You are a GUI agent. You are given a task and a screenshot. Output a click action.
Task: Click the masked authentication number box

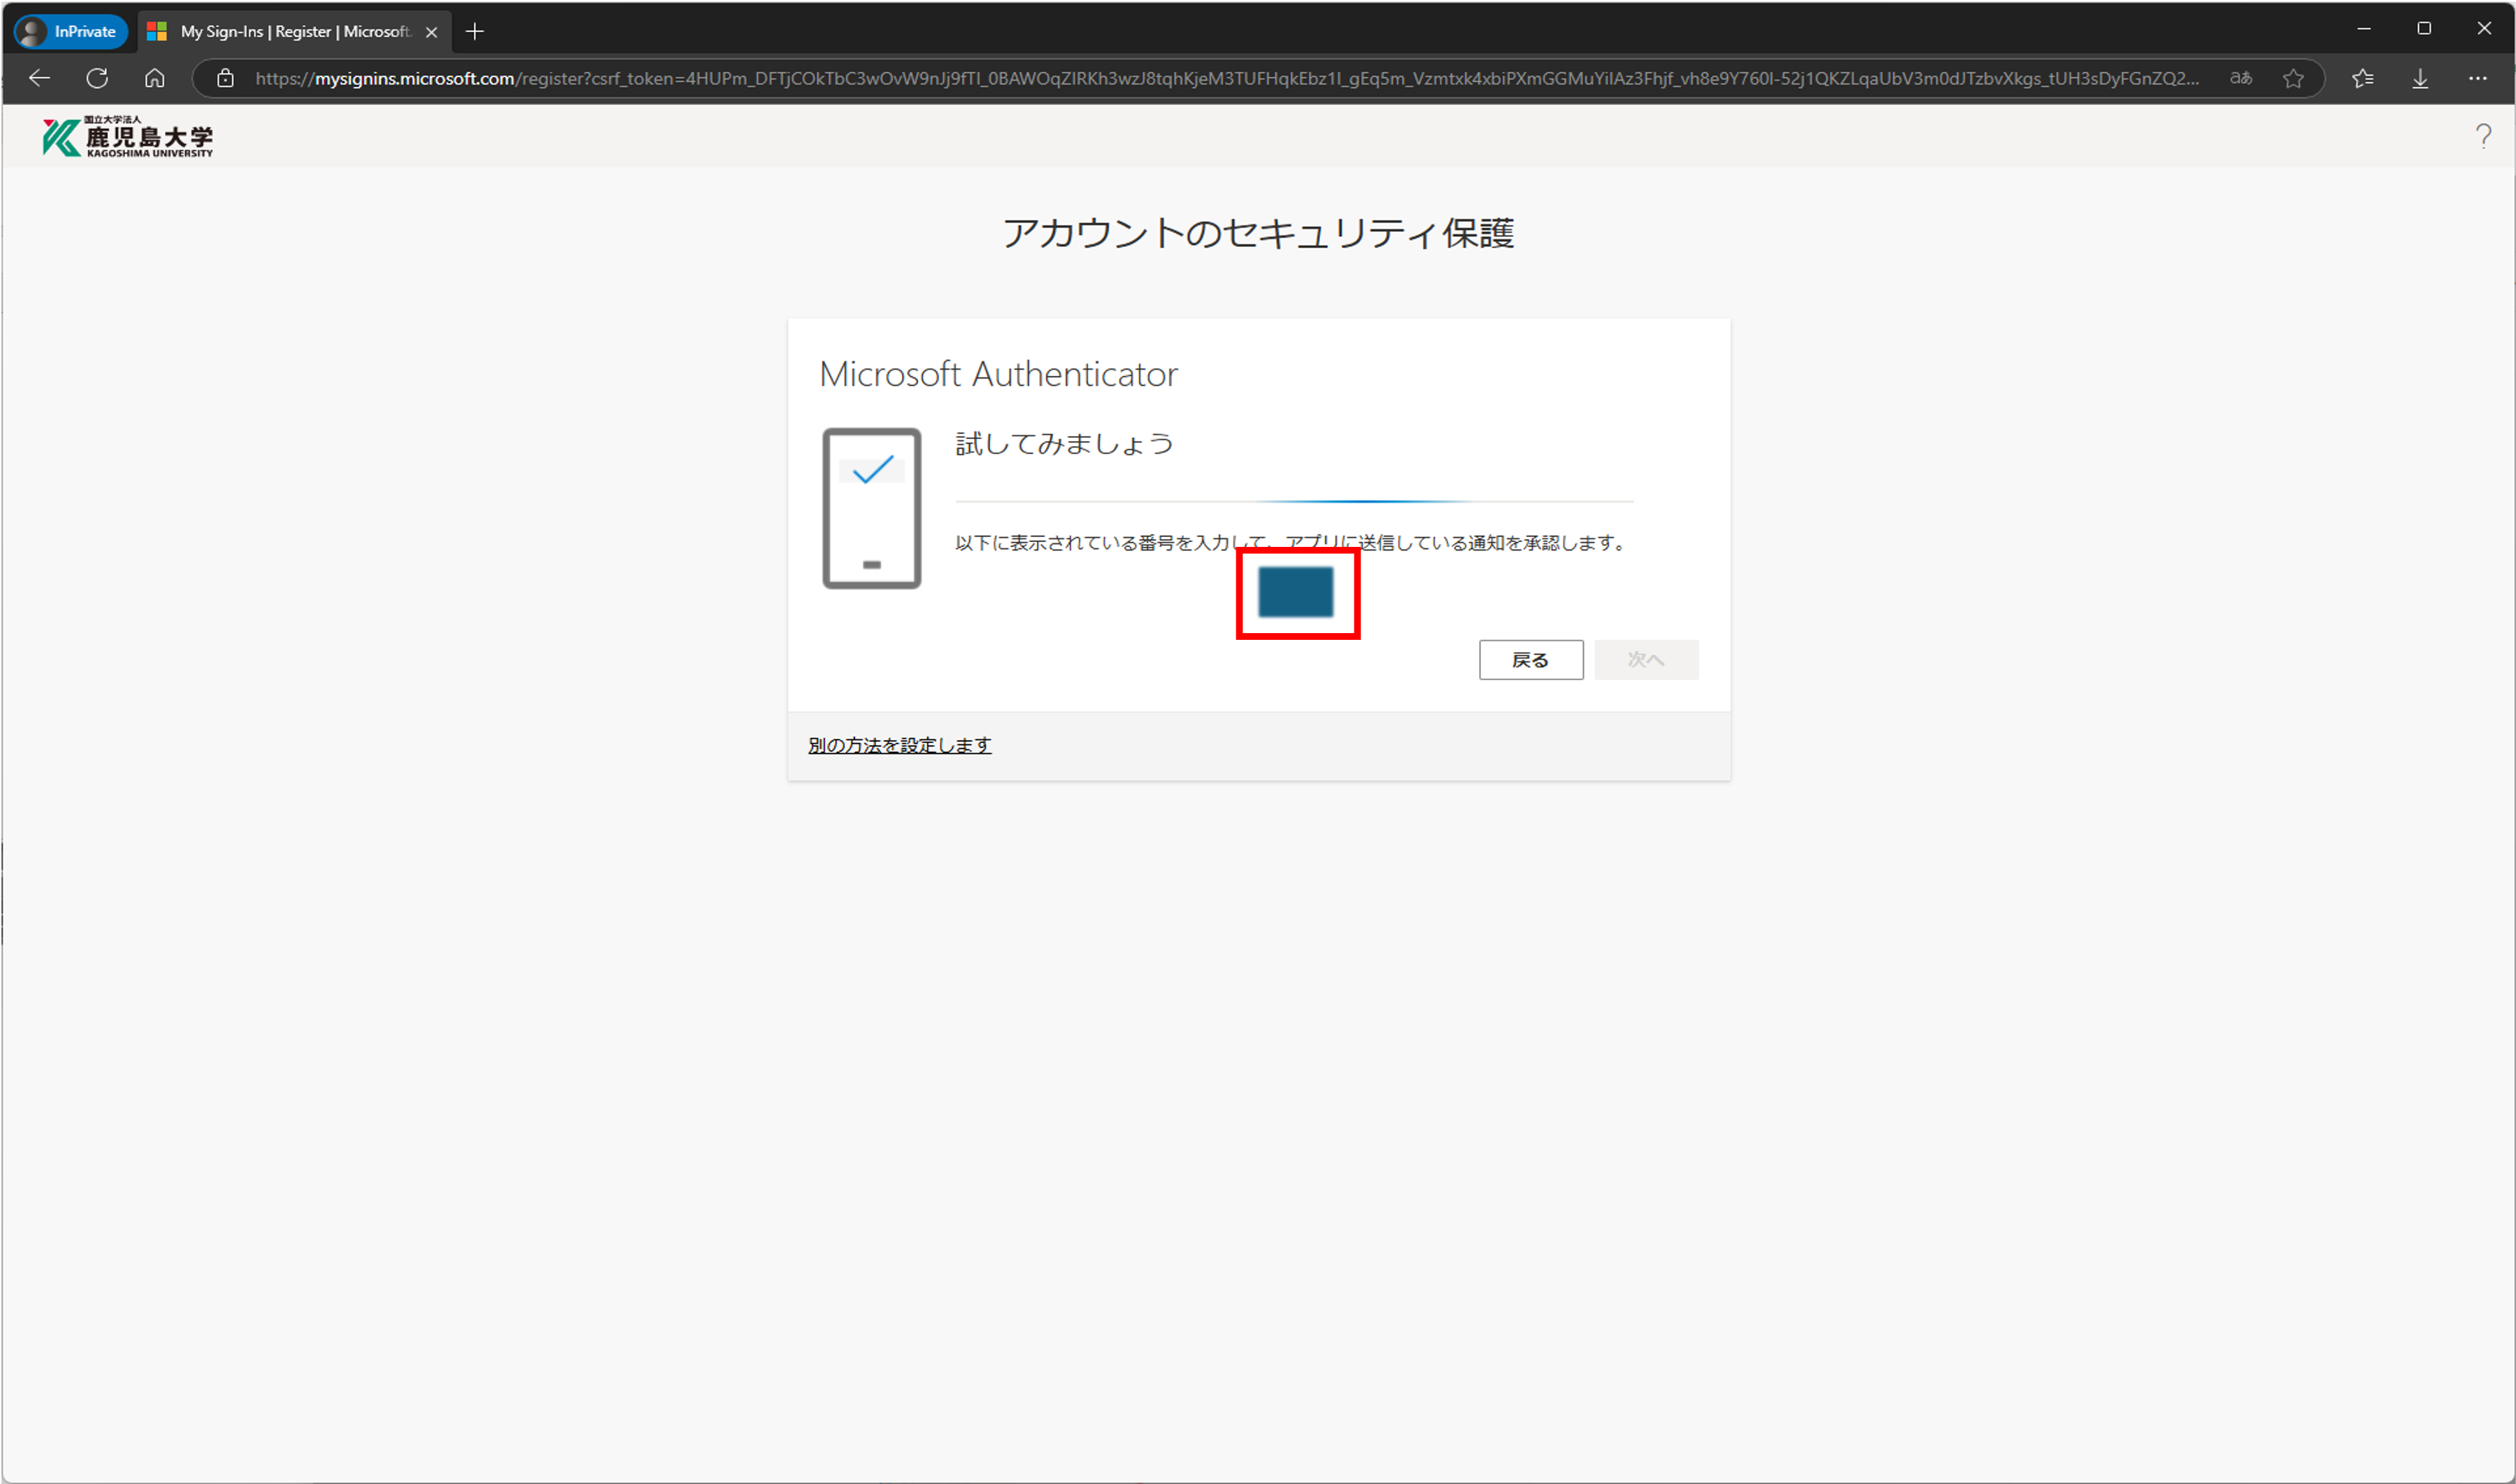[1296, 592]
